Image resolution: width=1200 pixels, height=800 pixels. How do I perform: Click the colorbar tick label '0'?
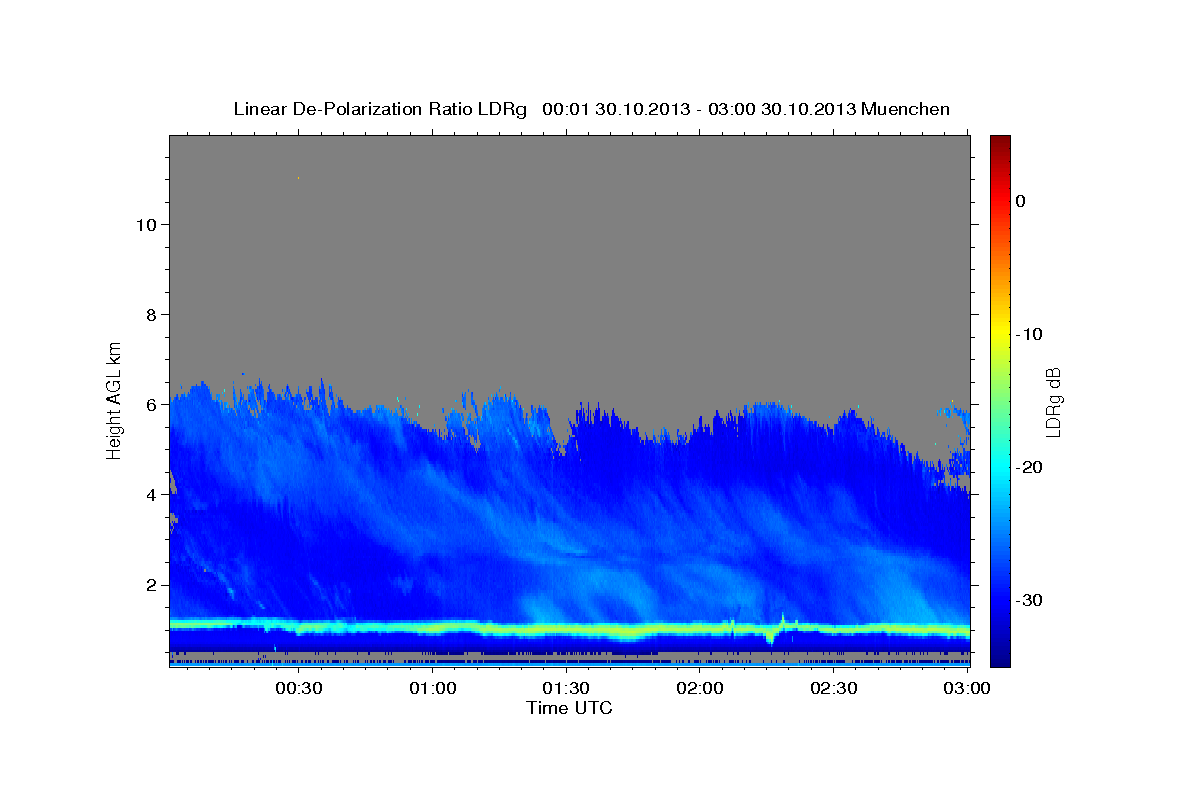coord(1021,201)
